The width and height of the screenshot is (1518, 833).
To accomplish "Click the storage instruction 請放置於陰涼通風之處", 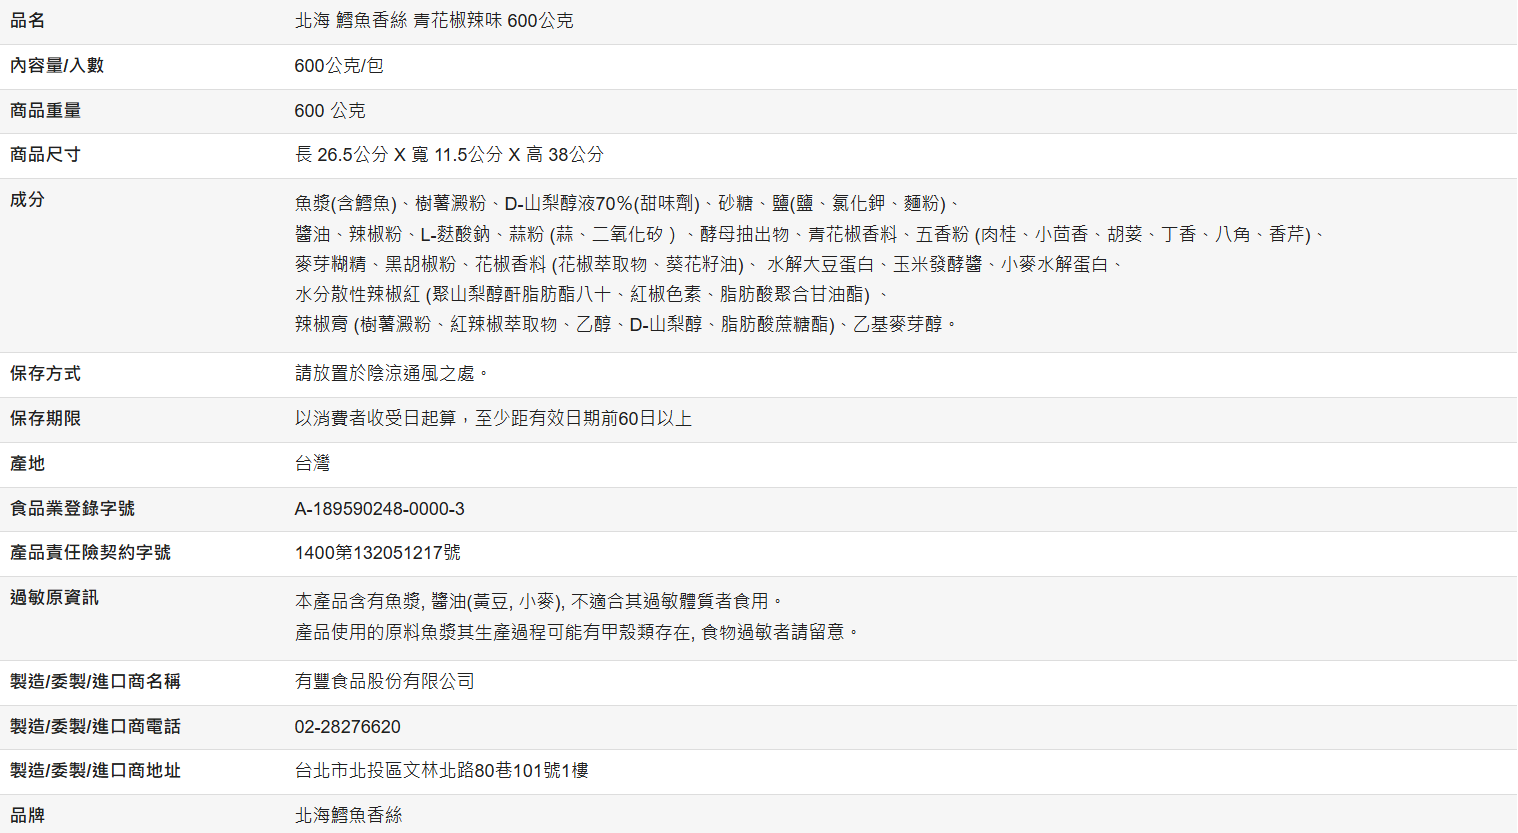I will pos(391,373).
